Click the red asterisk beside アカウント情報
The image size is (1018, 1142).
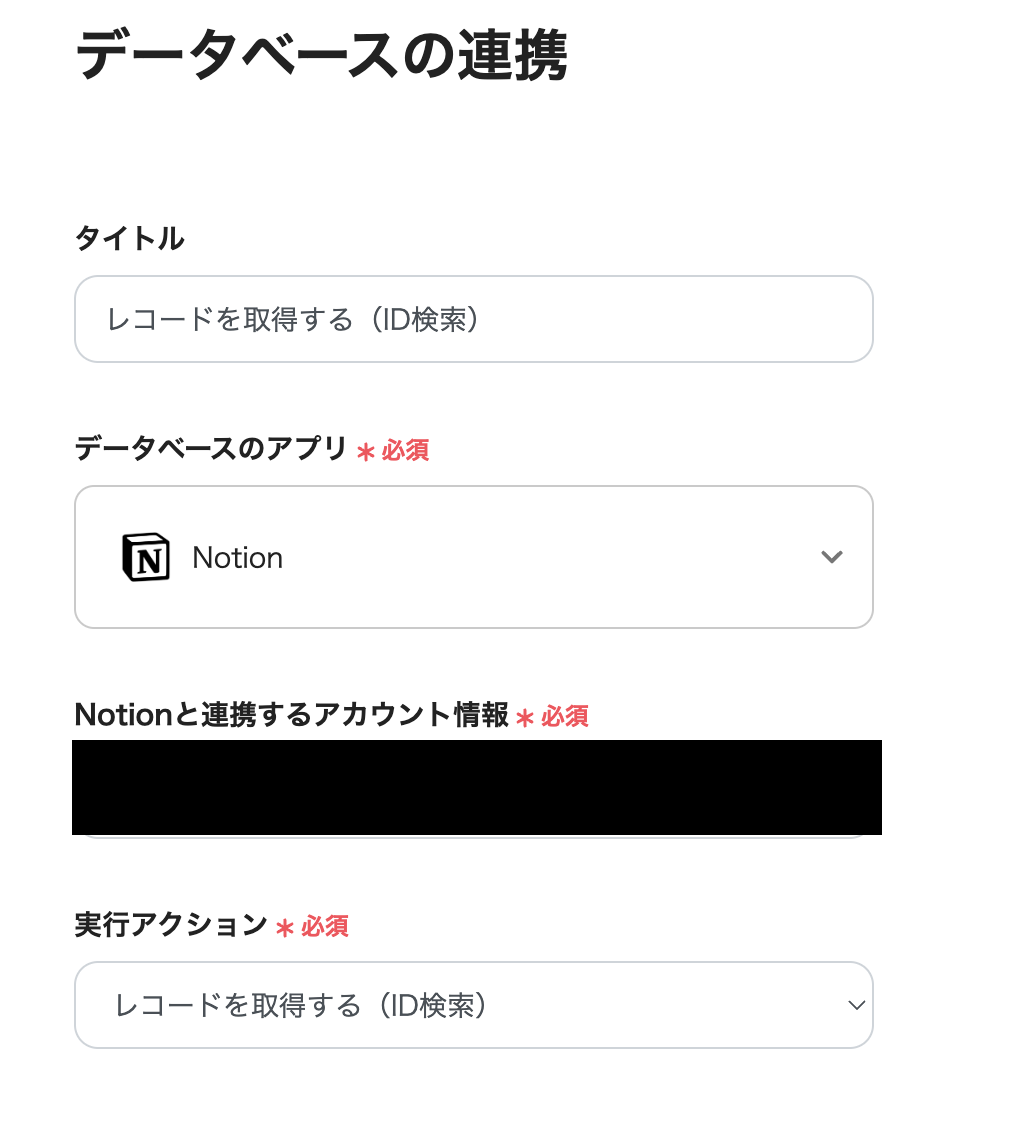(525, 717)
